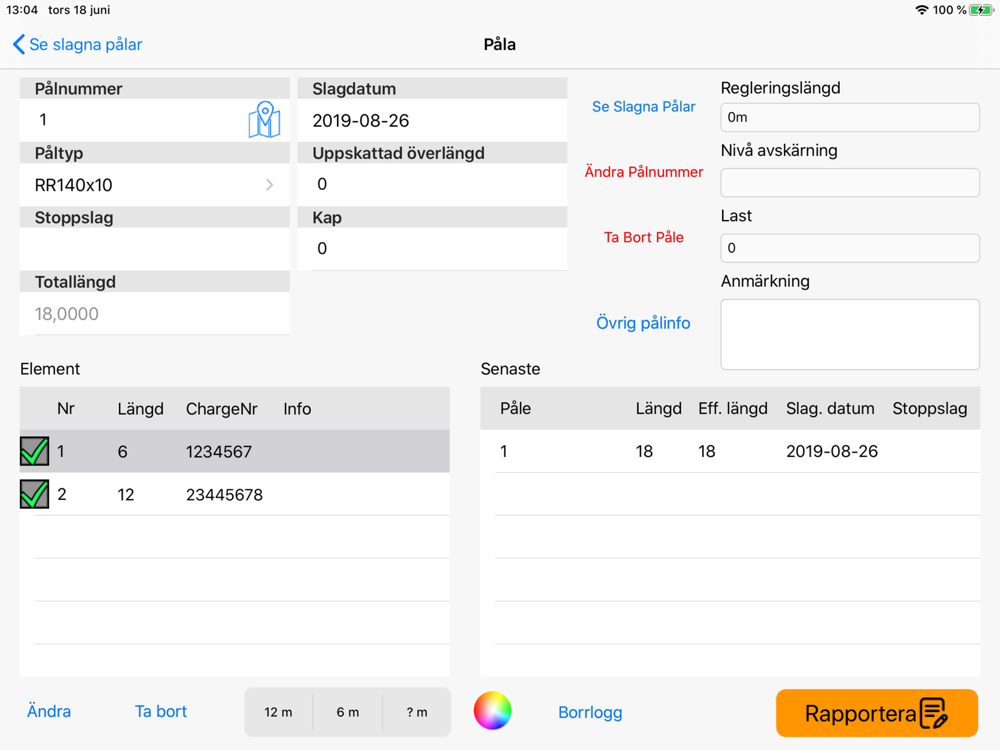Click the report icon on Rapportera button
The image size is (1000, 750).
tap(934, 713)
